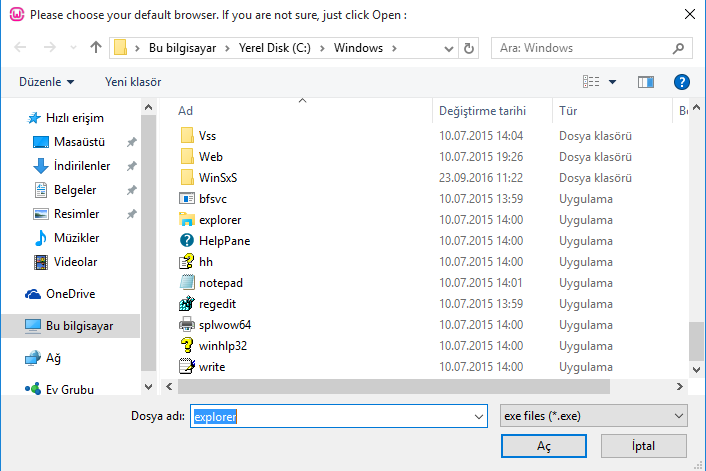Open recent locations dropdown arrow
The image size is (706, 471).
coord(73,47)
